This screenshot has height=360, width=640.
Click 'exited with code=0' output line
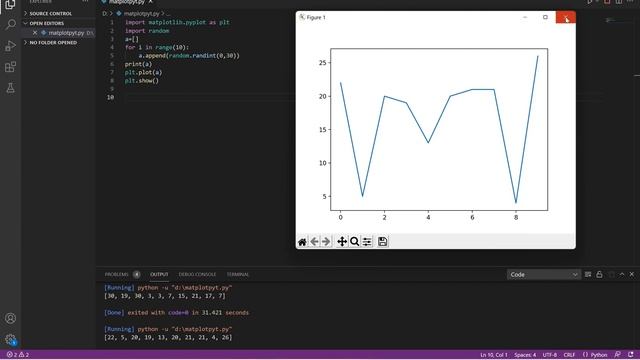pos(176,313)
